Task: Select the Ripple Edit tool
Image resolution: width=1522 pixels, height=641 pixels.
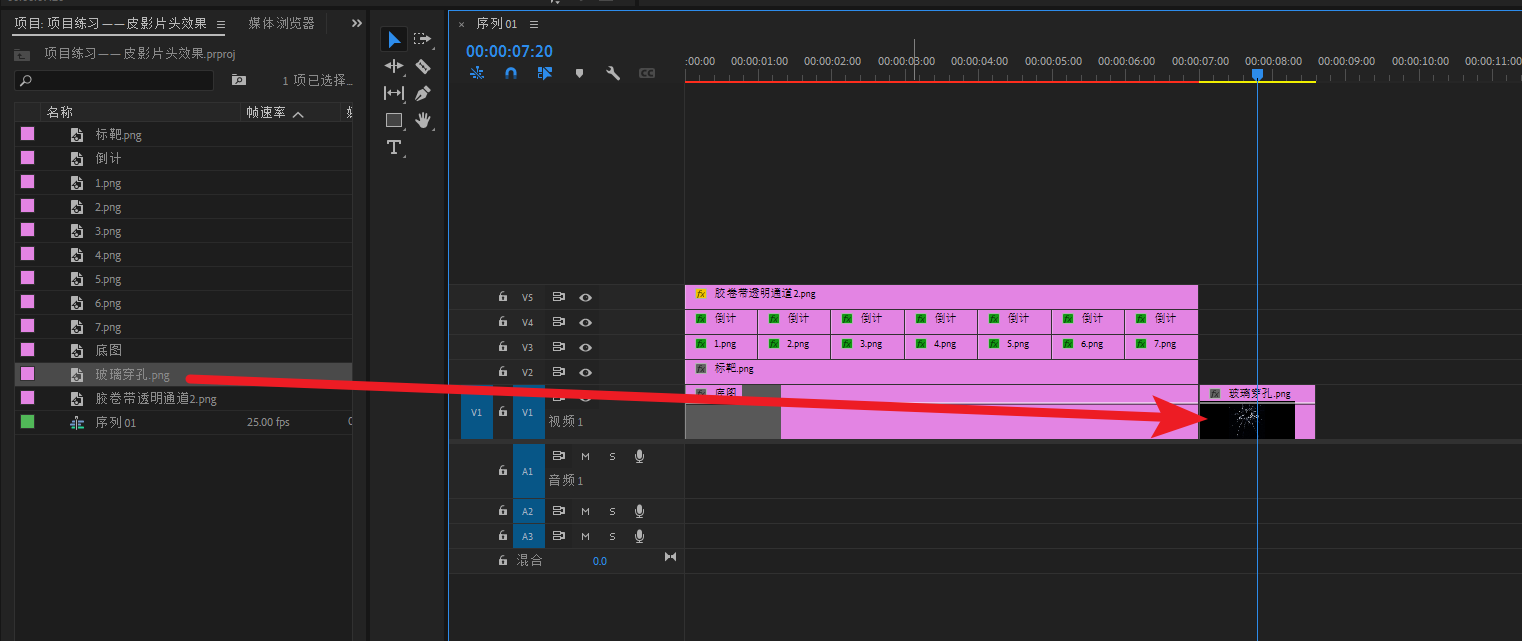Action: click(394, 66)
